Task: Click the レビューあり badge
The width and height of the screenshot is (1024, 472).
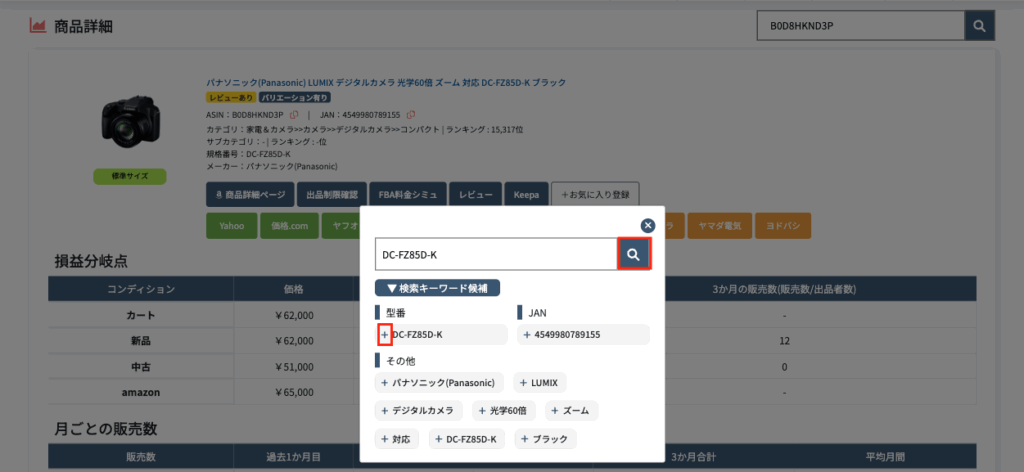Action: pos(231,98)
